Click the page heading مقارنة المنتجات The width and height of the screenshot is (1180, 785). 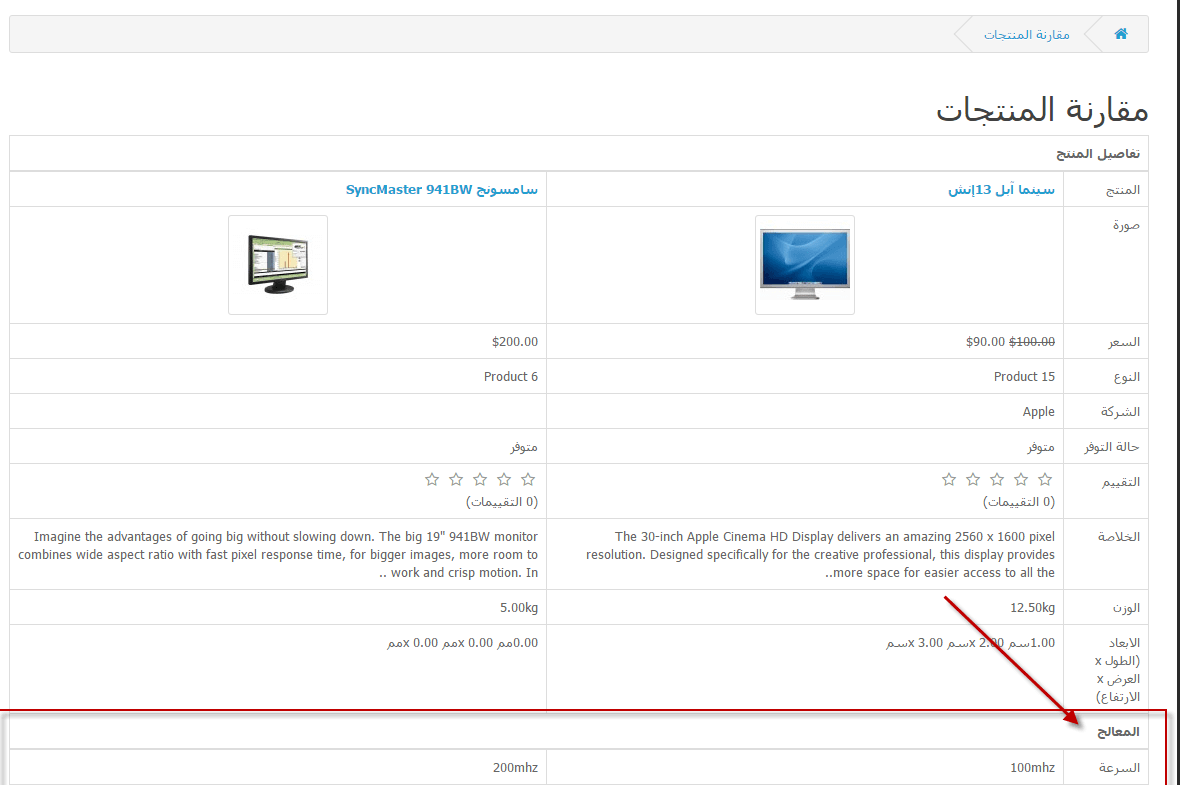1042,111
